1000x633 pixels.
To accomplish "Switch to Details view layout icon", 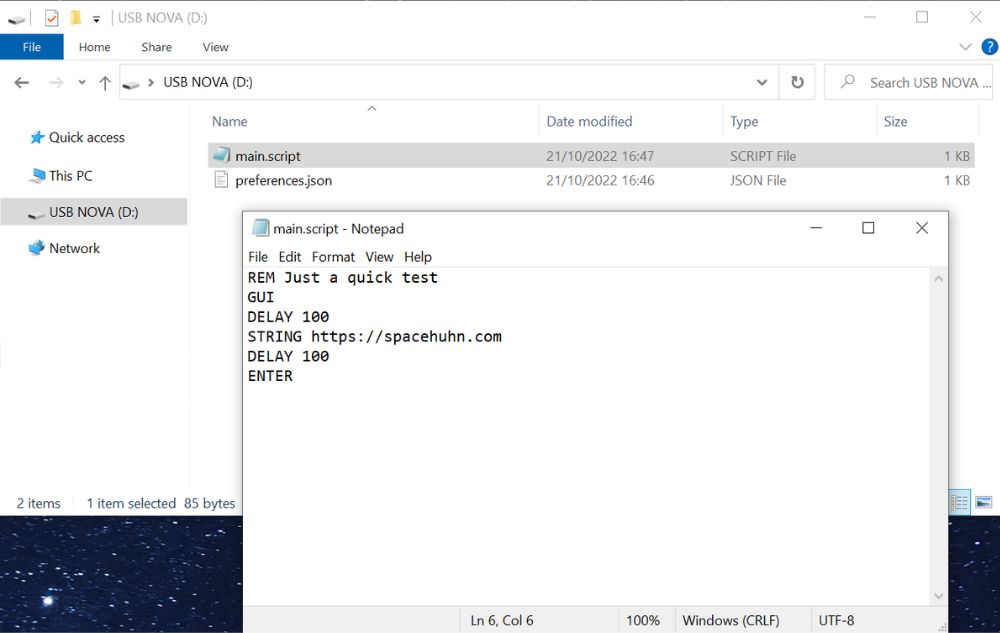I will coord(960,503).
